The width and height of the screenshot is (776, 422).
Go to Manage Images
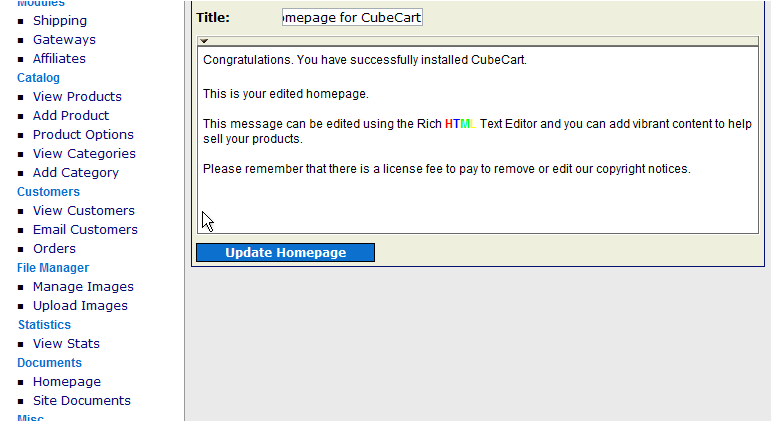pyautogui.click(x=83, y=286)
